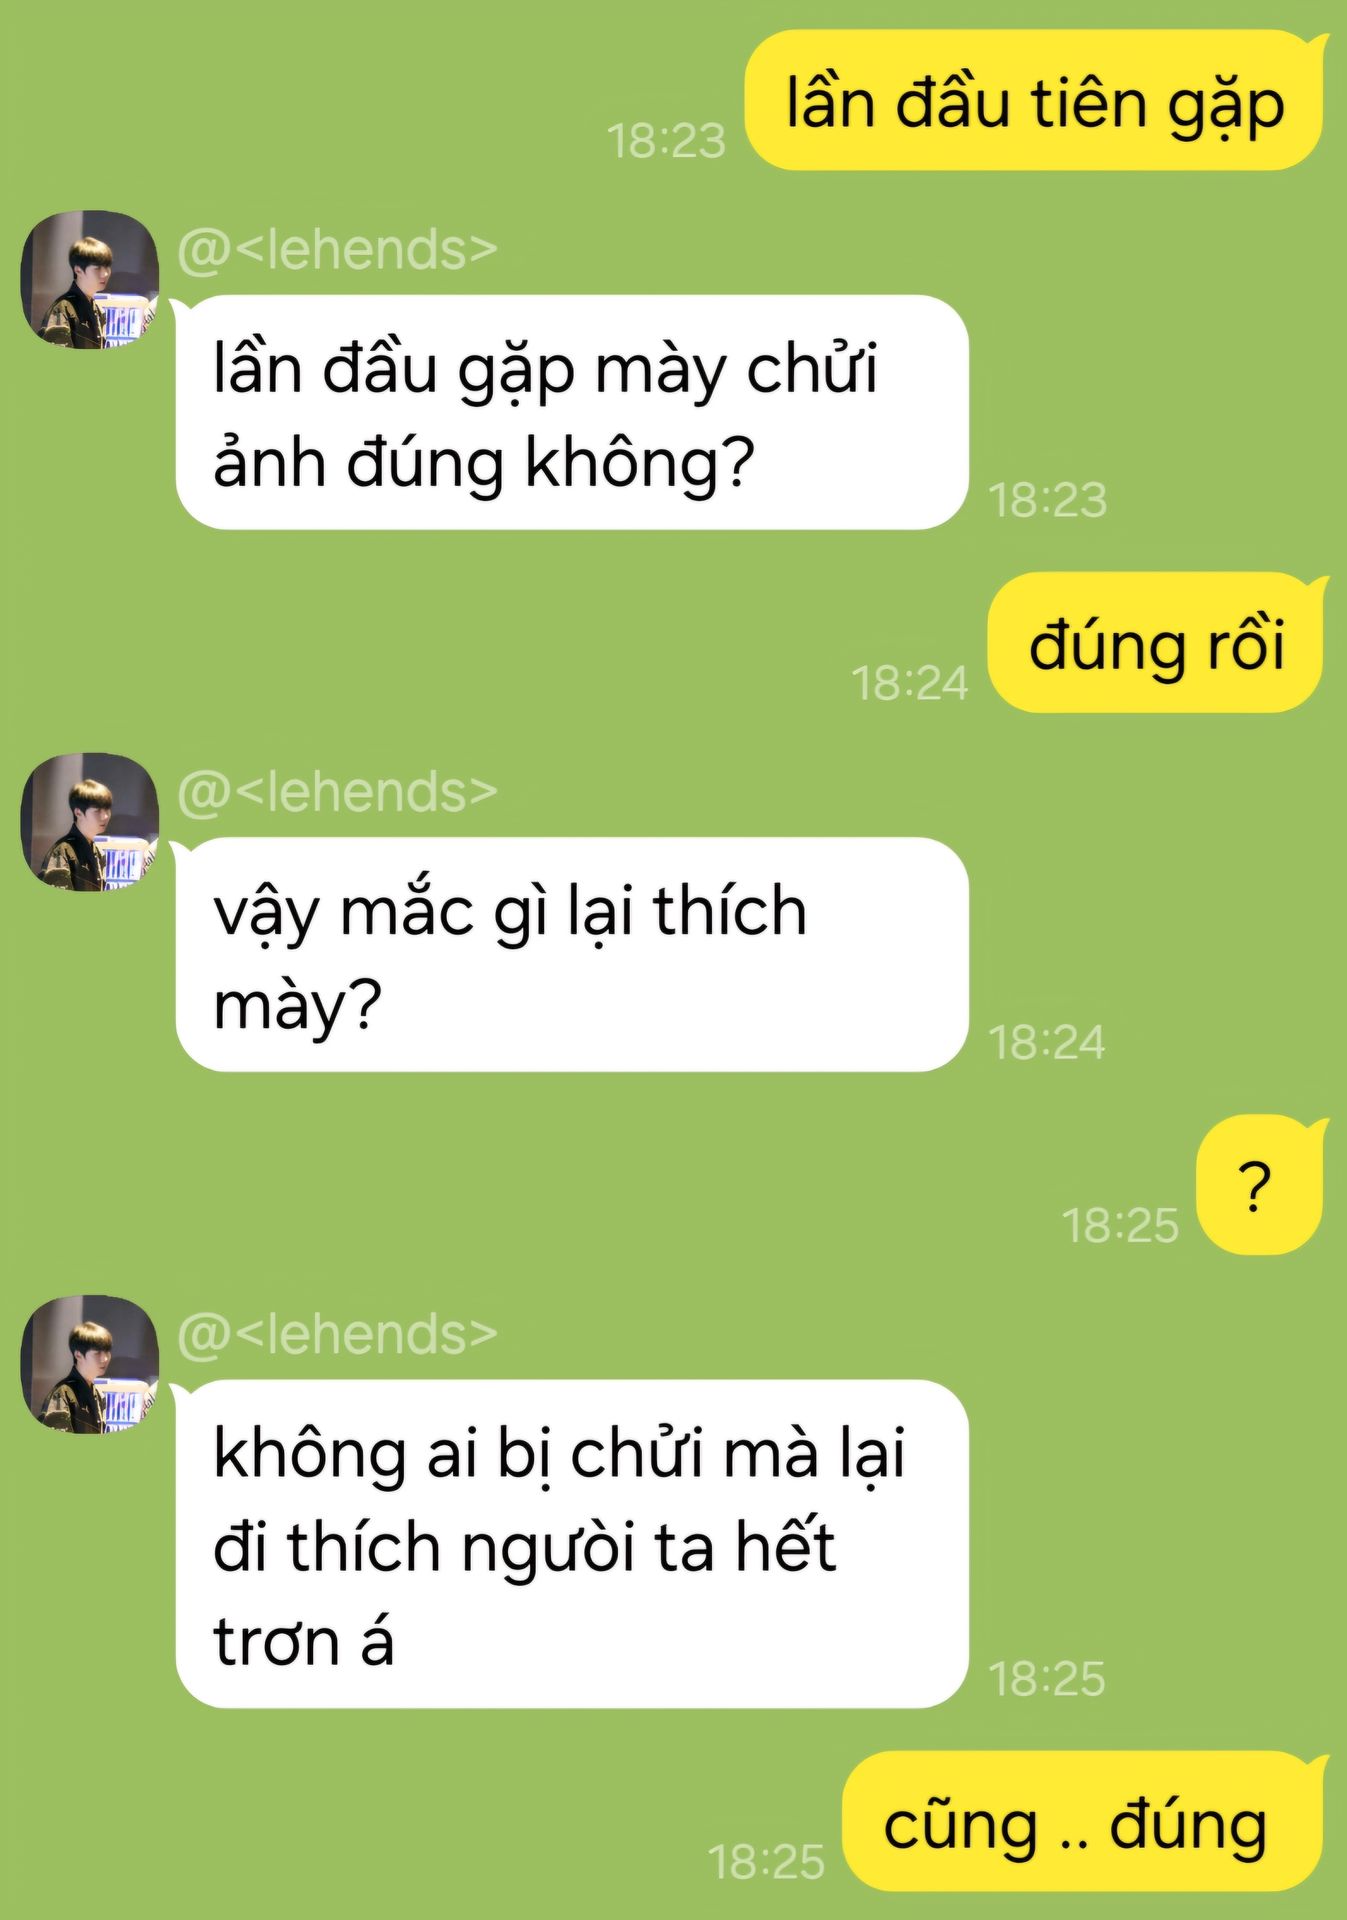Click the 18:23 timestamp by the white bubble
The image size is (1347, 1920).
pos(1048,500)
